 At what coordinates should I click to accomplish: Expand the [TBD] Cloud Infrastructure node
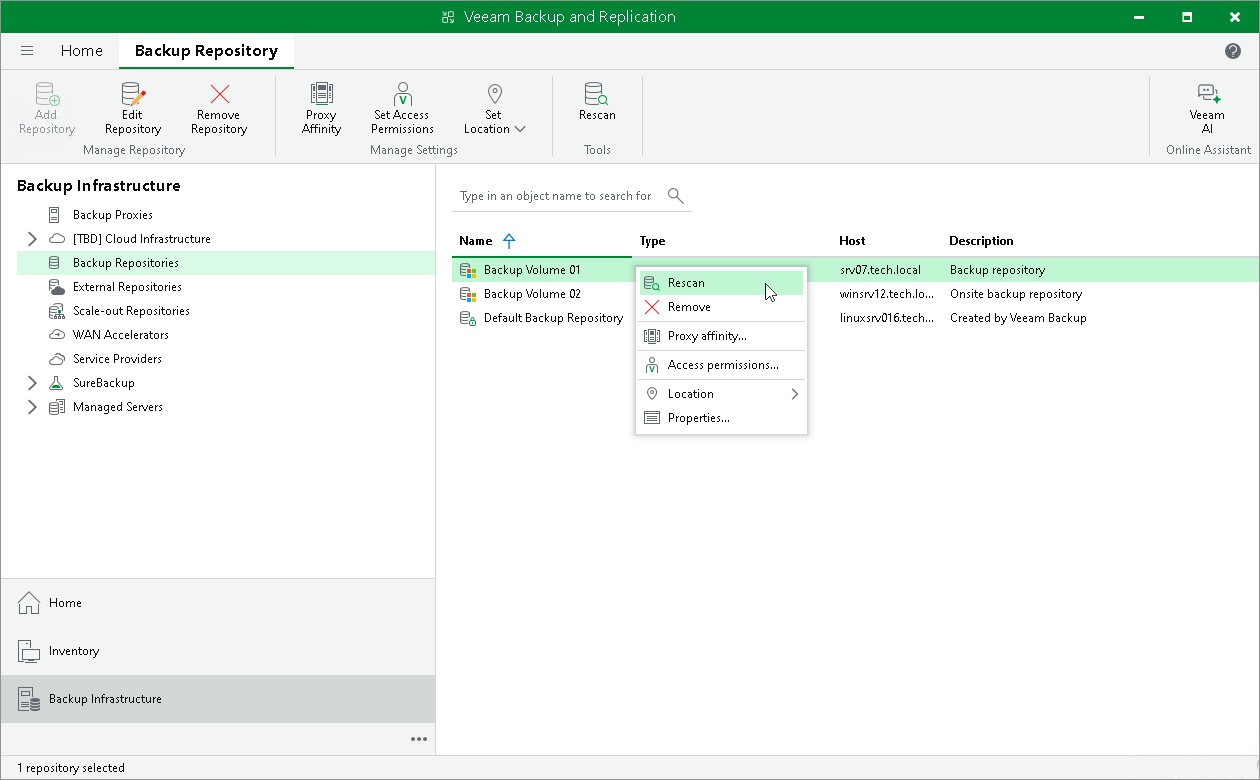click(x=32, y=239)
